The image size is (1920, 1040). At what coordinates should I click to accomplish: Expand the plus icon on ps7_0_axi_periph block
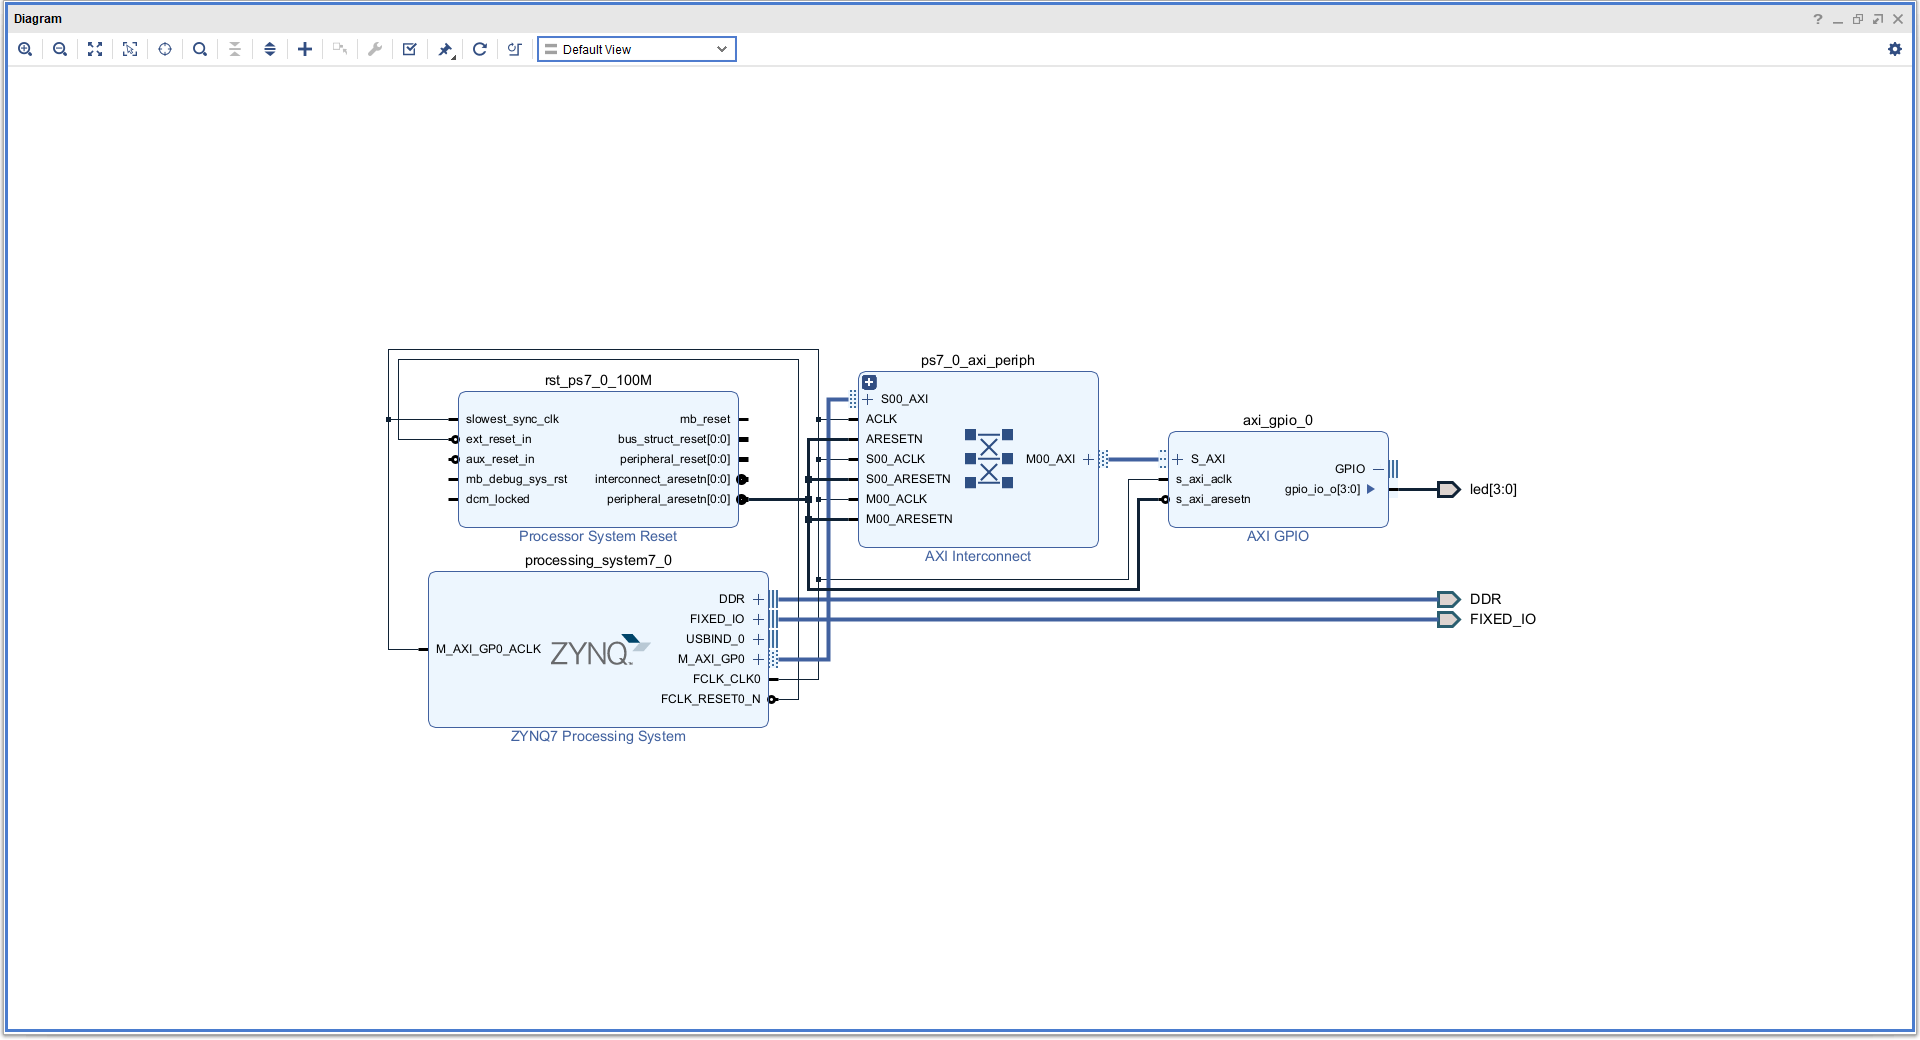869,382
